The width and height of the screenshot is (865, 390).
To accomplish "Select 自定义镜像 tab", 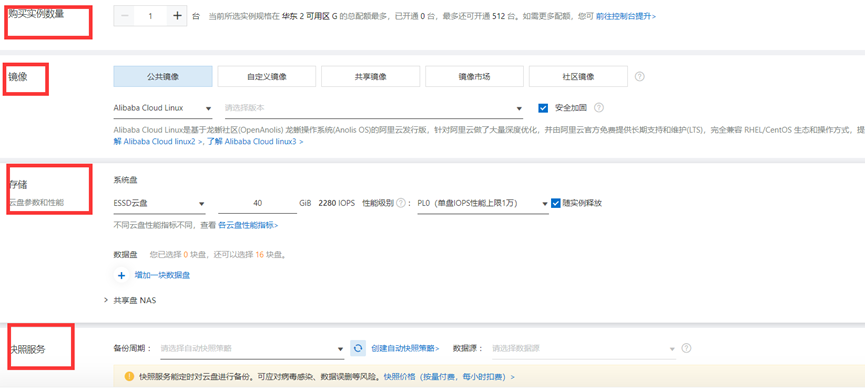I will 266,77.
